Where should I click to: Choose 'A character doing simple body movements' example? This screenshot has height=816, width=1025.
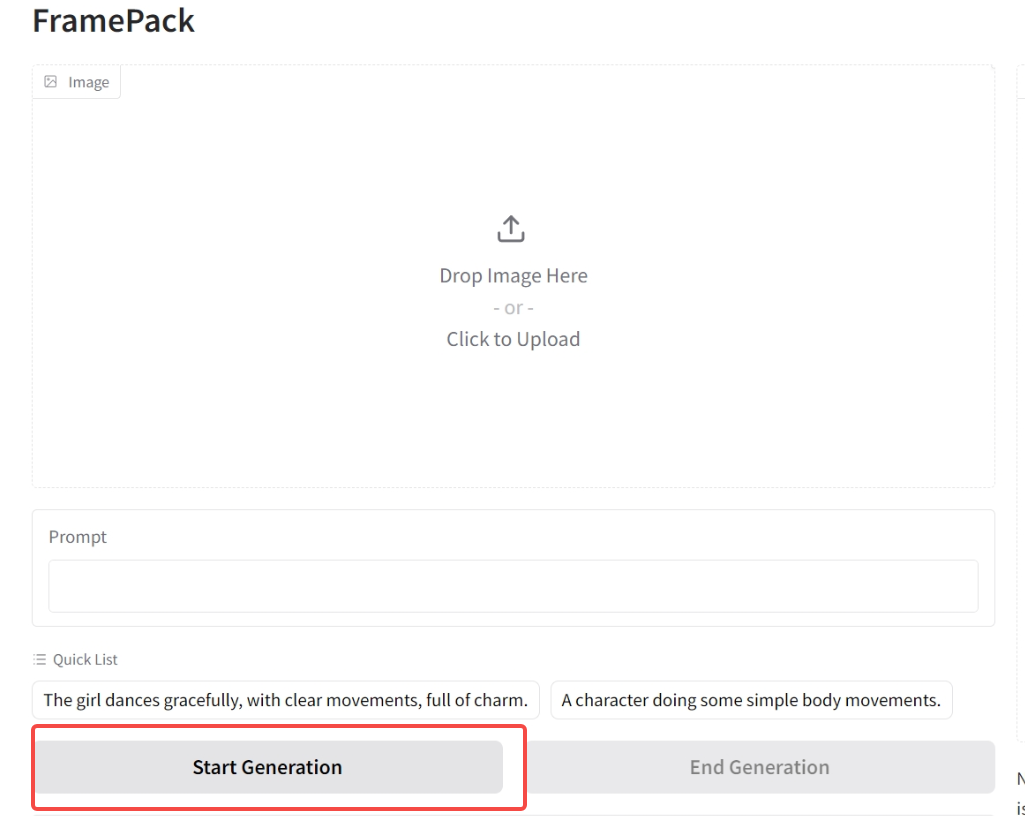click(x=751, y=700)
